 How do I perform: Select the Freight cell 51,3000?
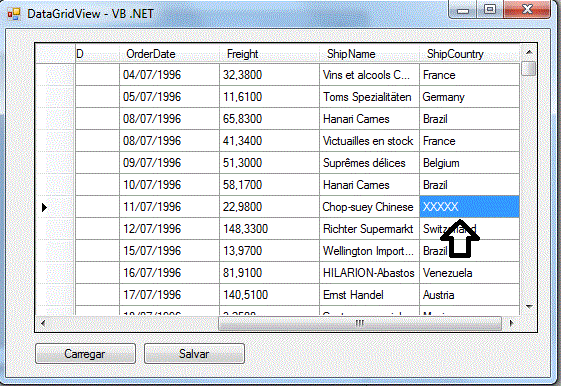coord(269,163)
